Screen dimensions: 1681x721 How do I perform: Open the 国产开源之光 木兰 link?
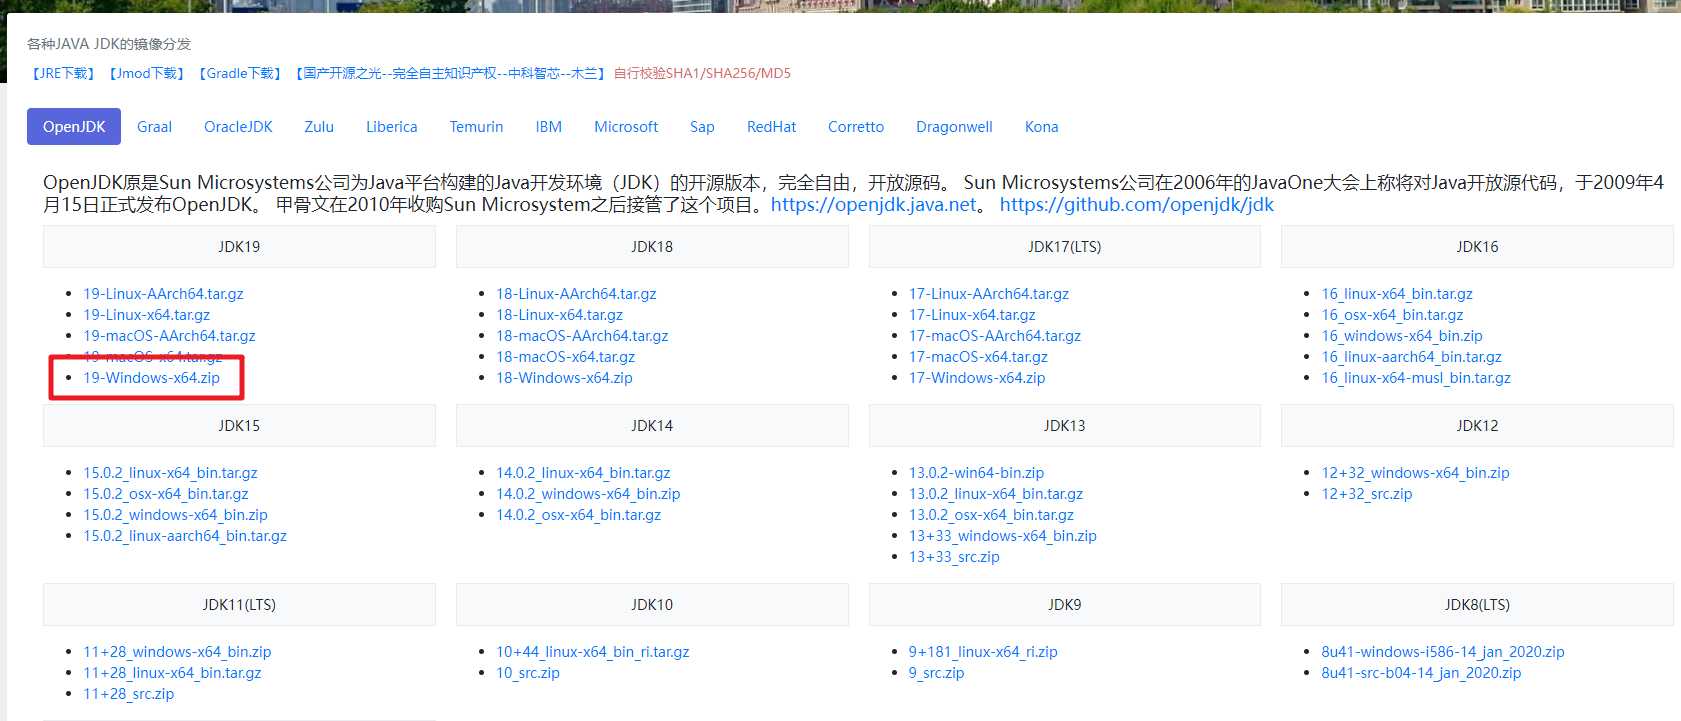coord(449,73)
